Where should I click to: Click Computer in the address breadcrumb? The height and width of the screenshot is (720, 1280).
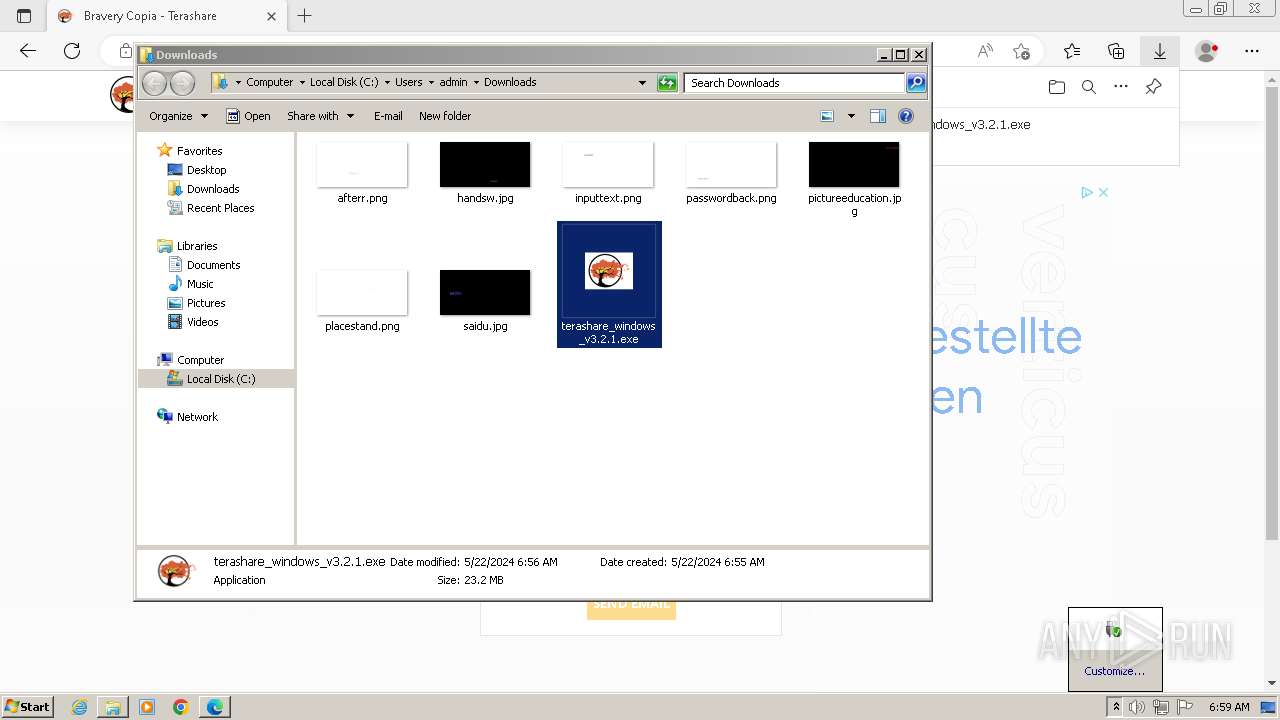tap(269, 83)
